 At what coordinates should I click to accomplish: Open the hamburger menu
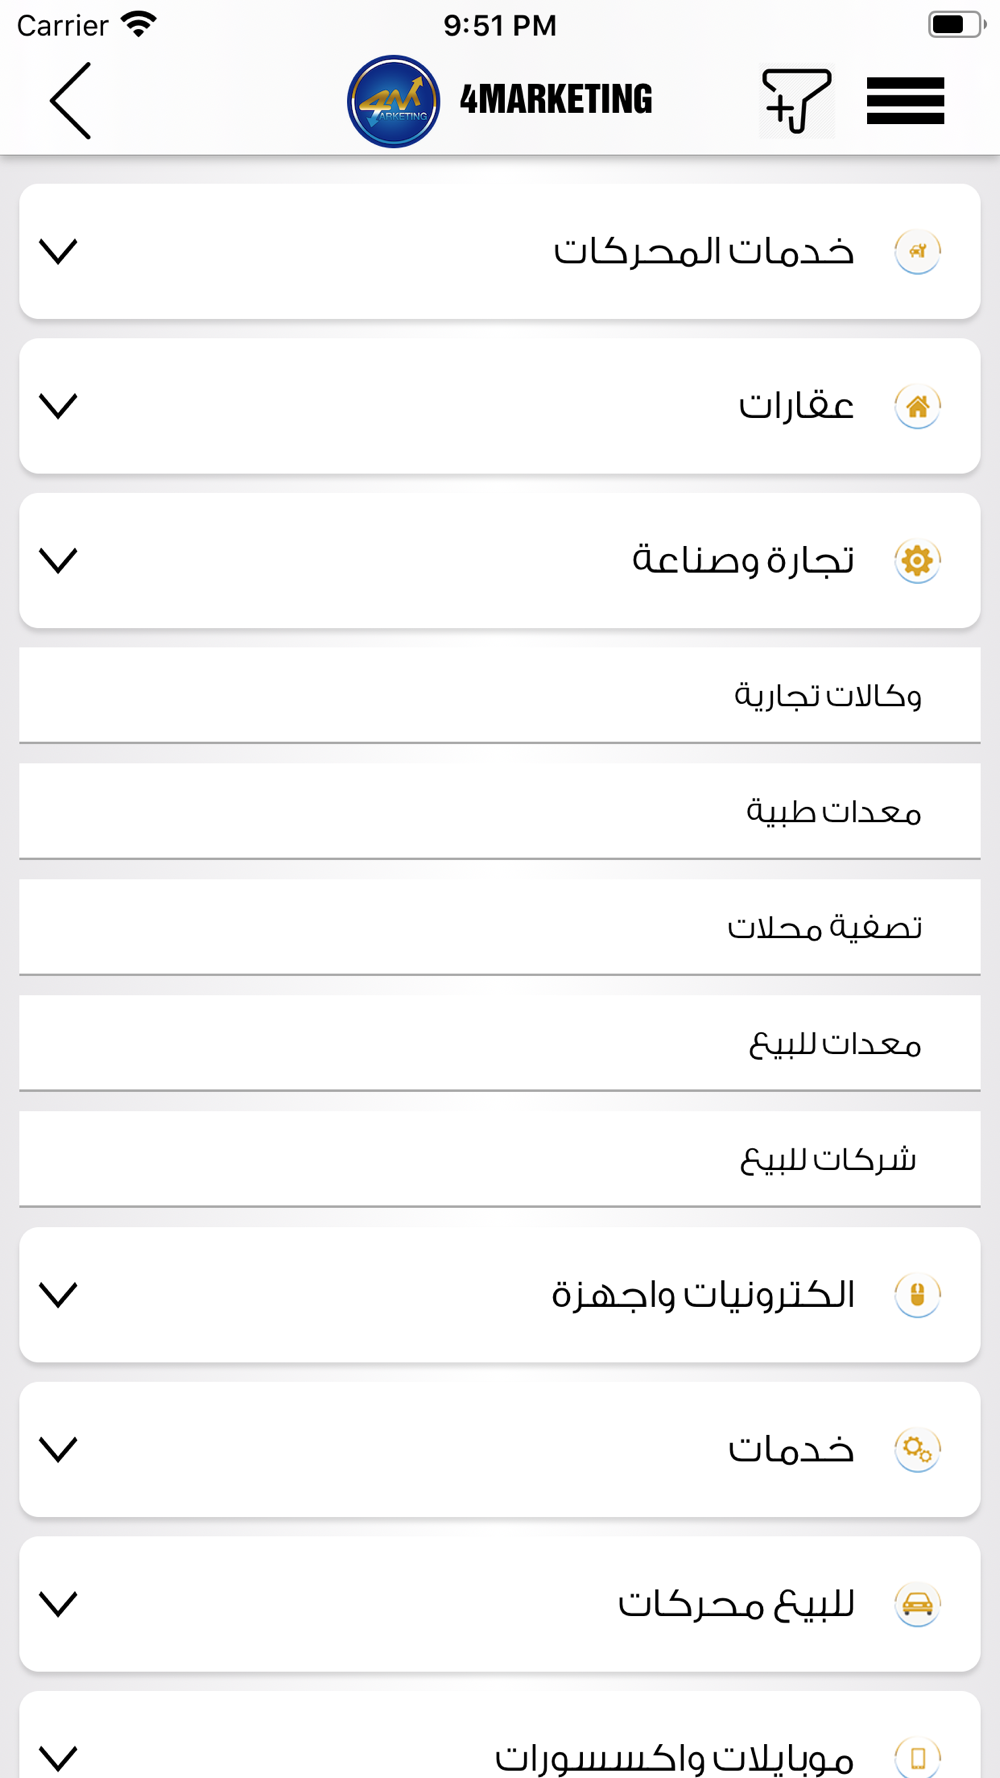(x=905, y=101)
